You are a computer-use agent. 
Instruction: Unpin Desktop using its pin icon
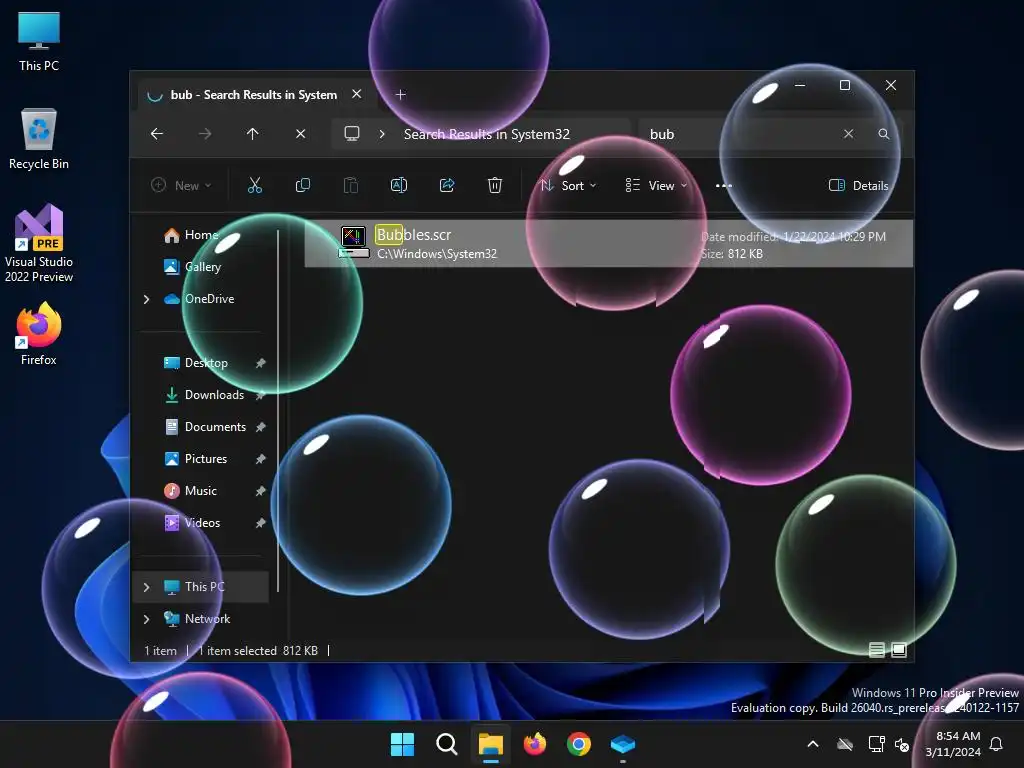[x=261, y=363]
